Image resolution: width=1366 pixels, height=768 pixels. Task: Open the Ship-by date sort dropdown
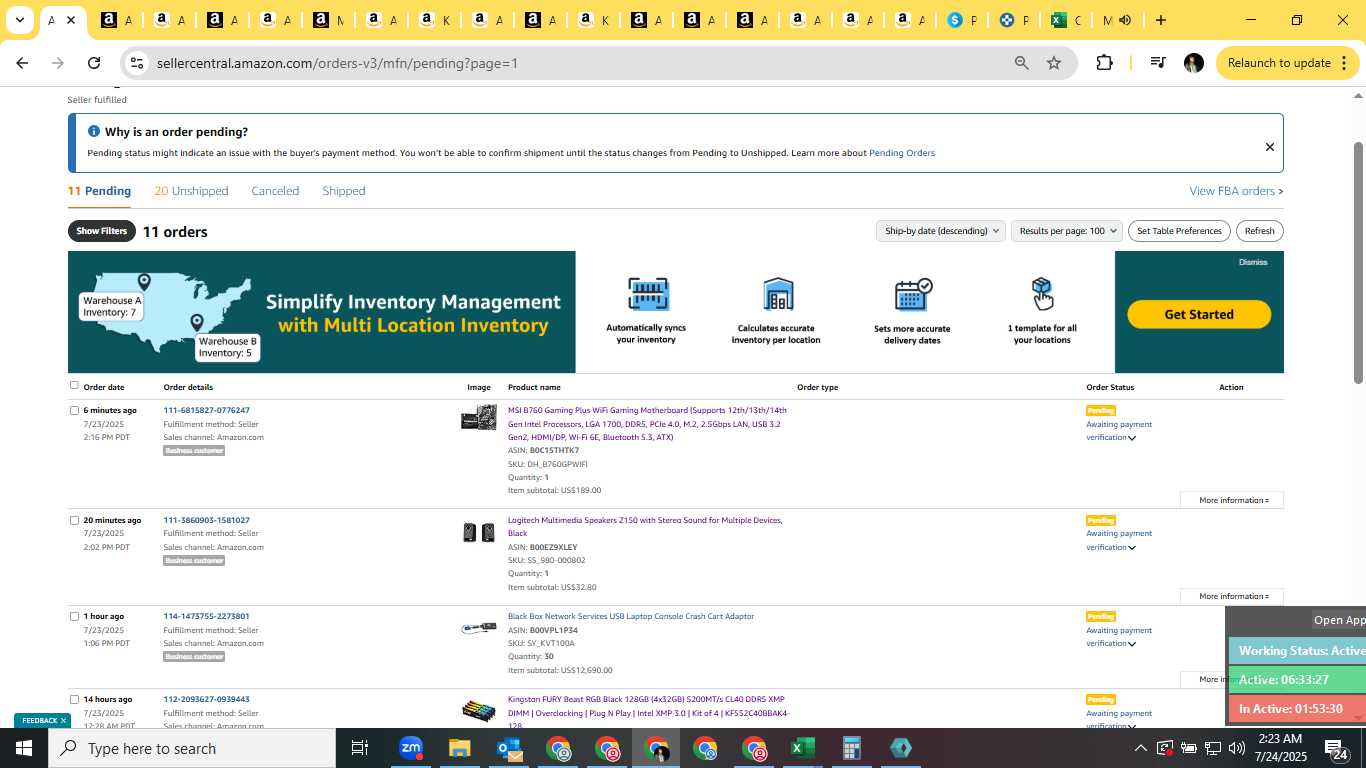pos(940,231)
